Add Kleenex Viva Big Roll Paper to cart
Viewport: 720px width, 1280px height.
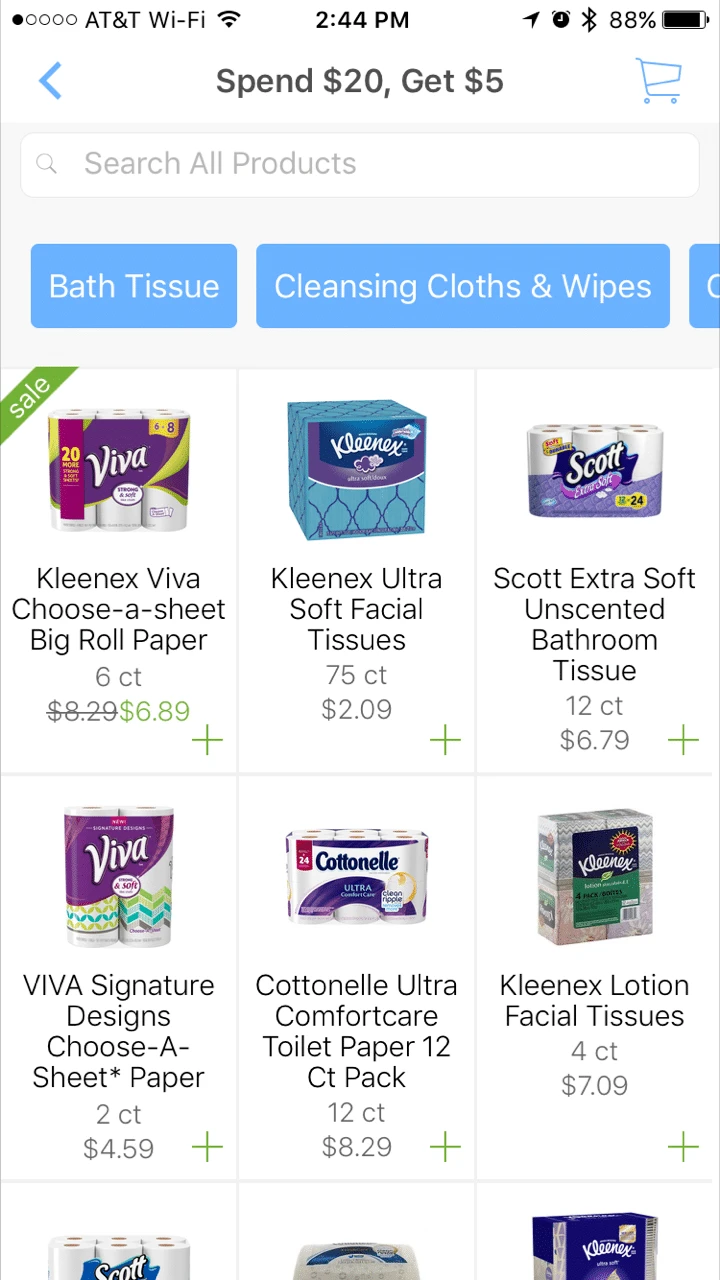tap(207, 741)
